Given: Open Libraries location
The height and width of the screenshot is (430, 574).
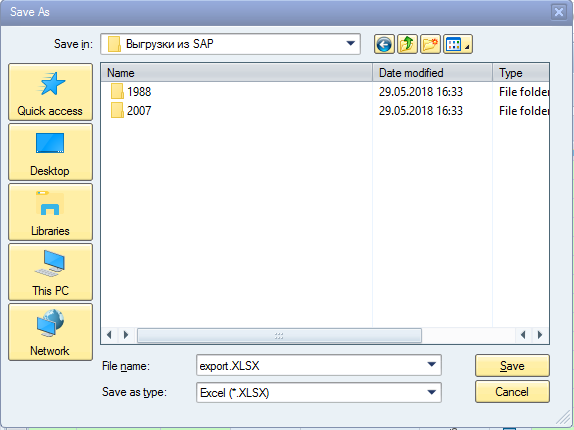Looking at the screenshot, I should [50, 212].
